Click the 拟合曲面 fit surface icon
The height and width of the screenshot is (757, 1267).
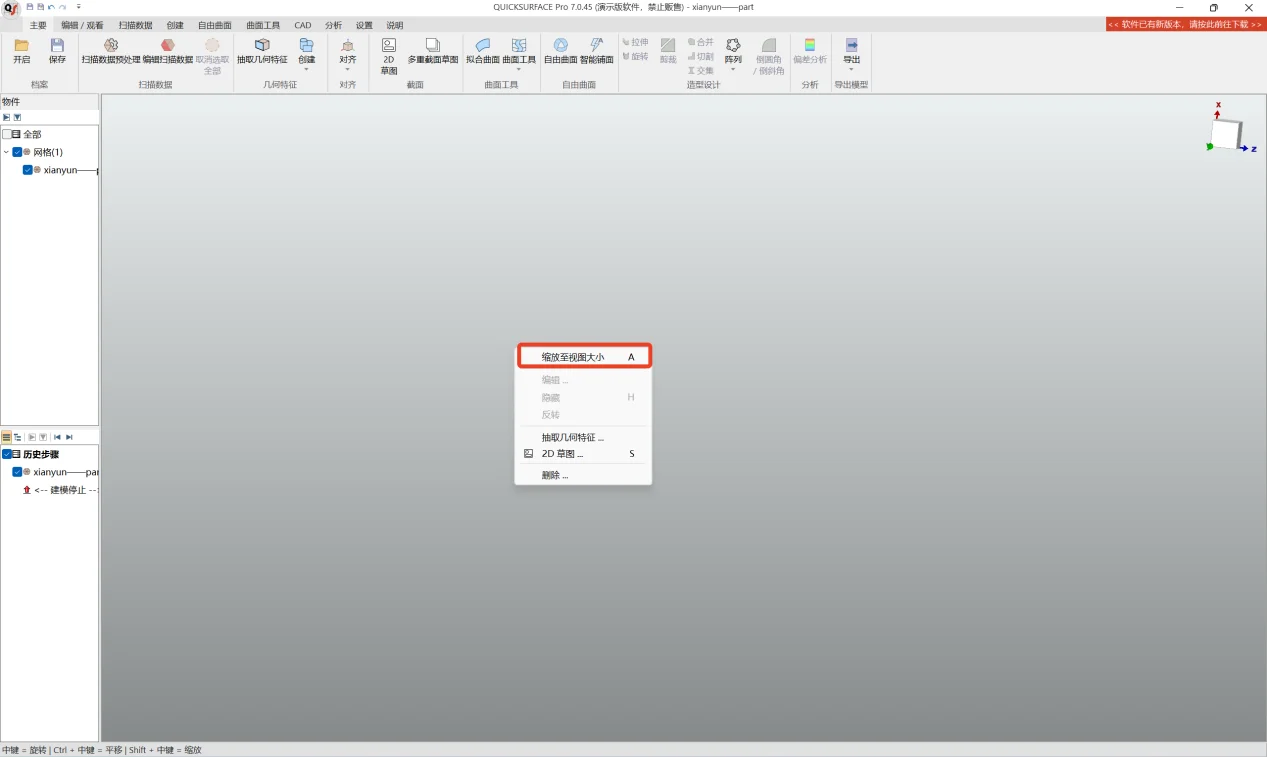(x=483, y=46)
